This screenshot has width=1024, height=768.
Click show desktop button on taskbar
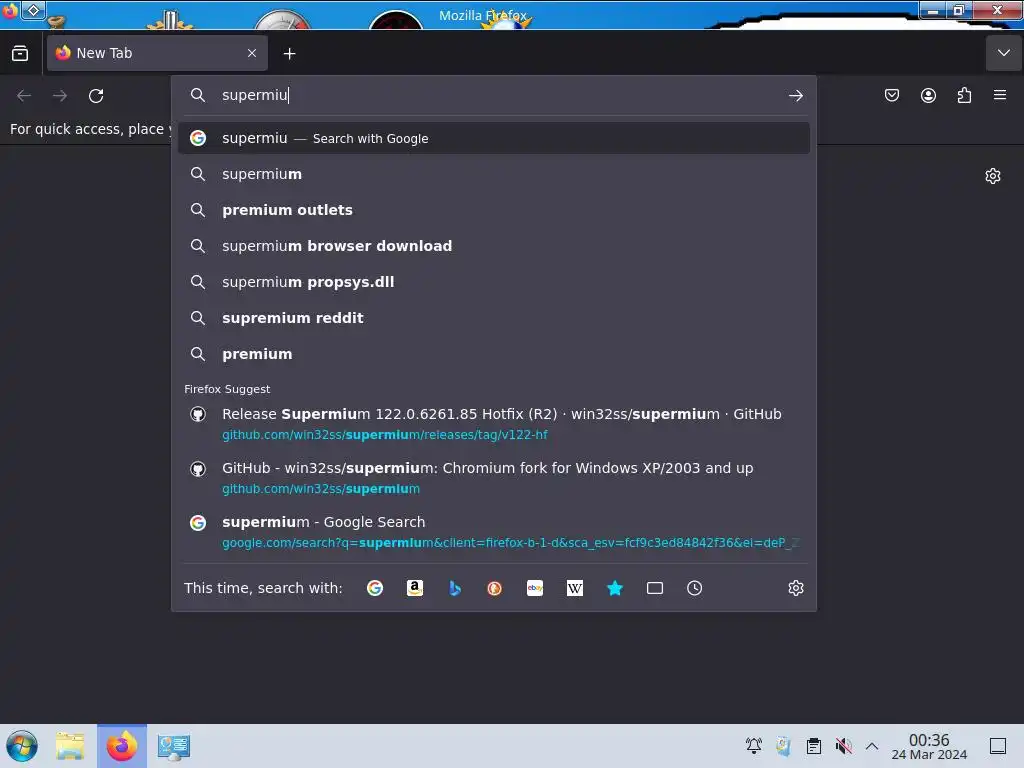pos(998,746)
